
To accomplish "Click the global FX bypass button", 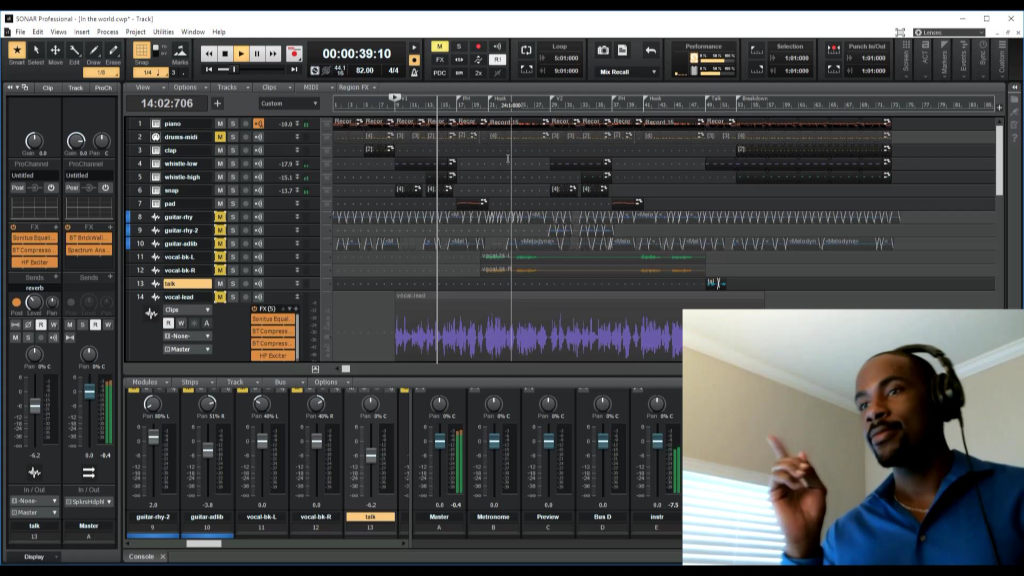I will [x=440, y=59].
